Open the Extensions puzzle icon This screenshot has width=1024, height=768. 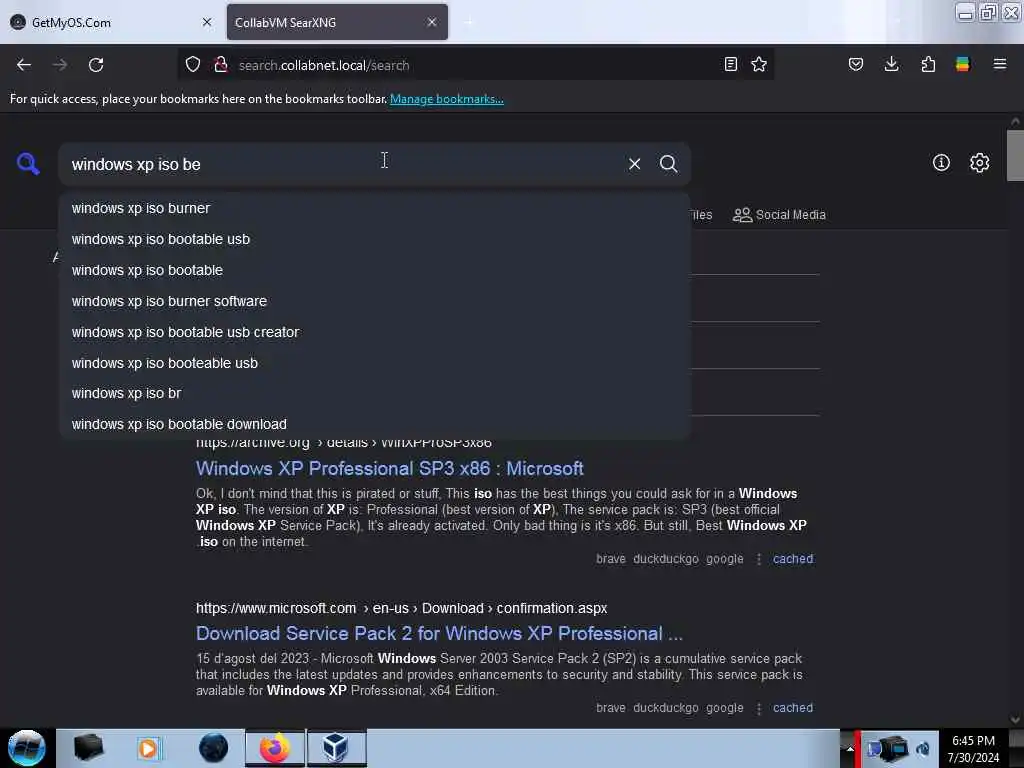point(928,64)
